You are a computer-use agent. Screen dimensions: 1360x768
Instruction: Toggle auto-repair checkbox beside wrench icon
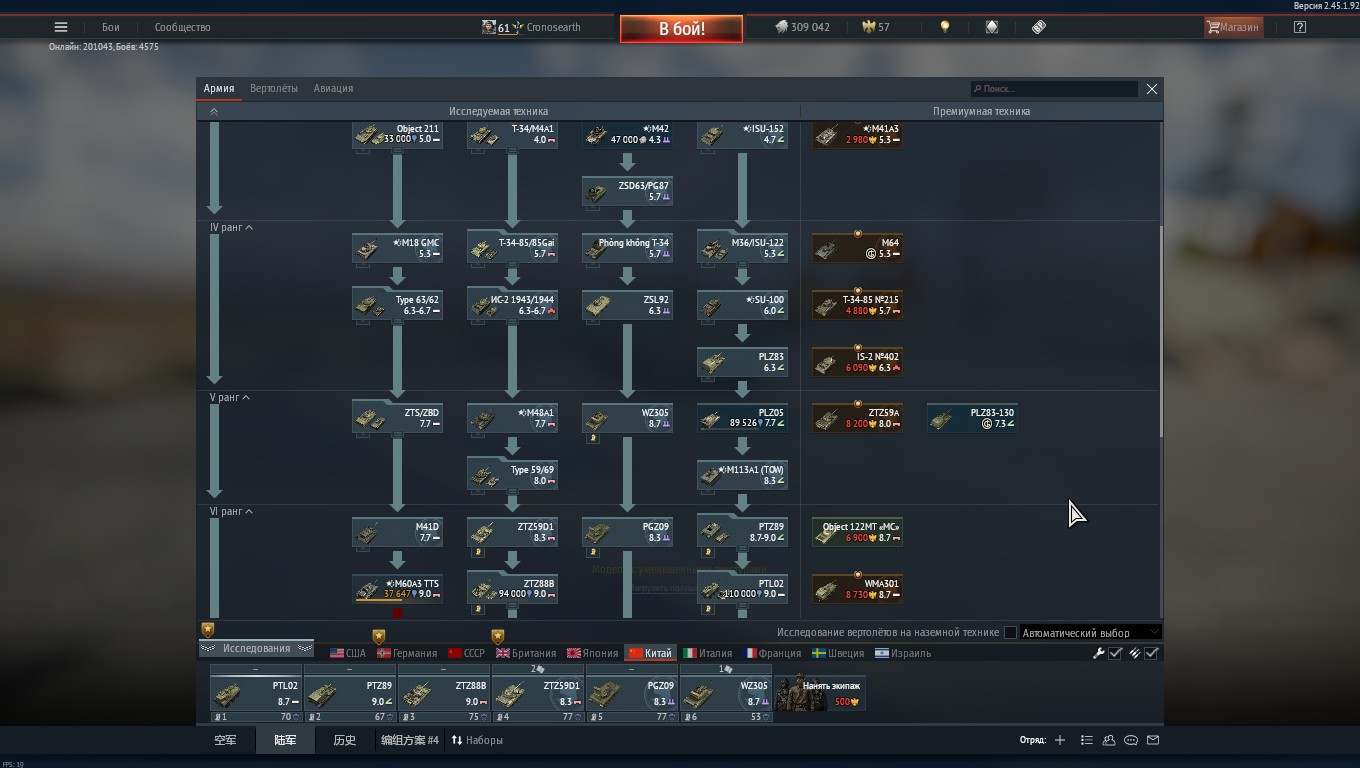pos(1115,653)
